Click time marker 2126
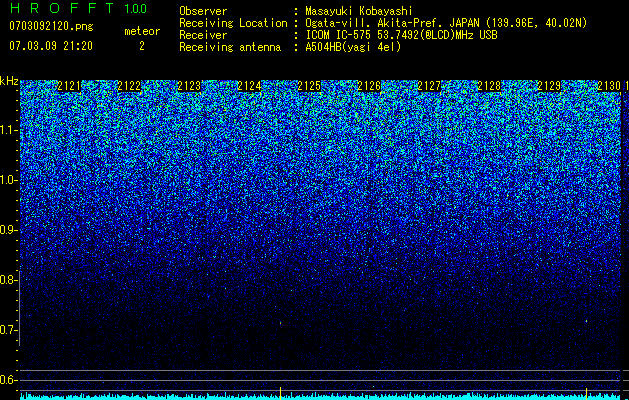Screen dimensions: 629x400 pos(369,86)
